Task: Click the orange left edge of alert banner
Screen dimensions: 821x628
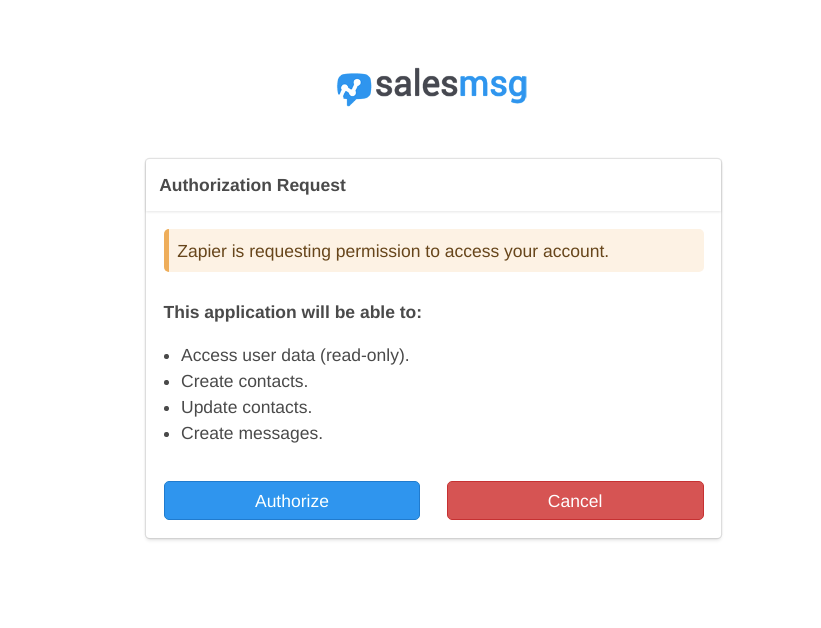Action: (166, 251)
